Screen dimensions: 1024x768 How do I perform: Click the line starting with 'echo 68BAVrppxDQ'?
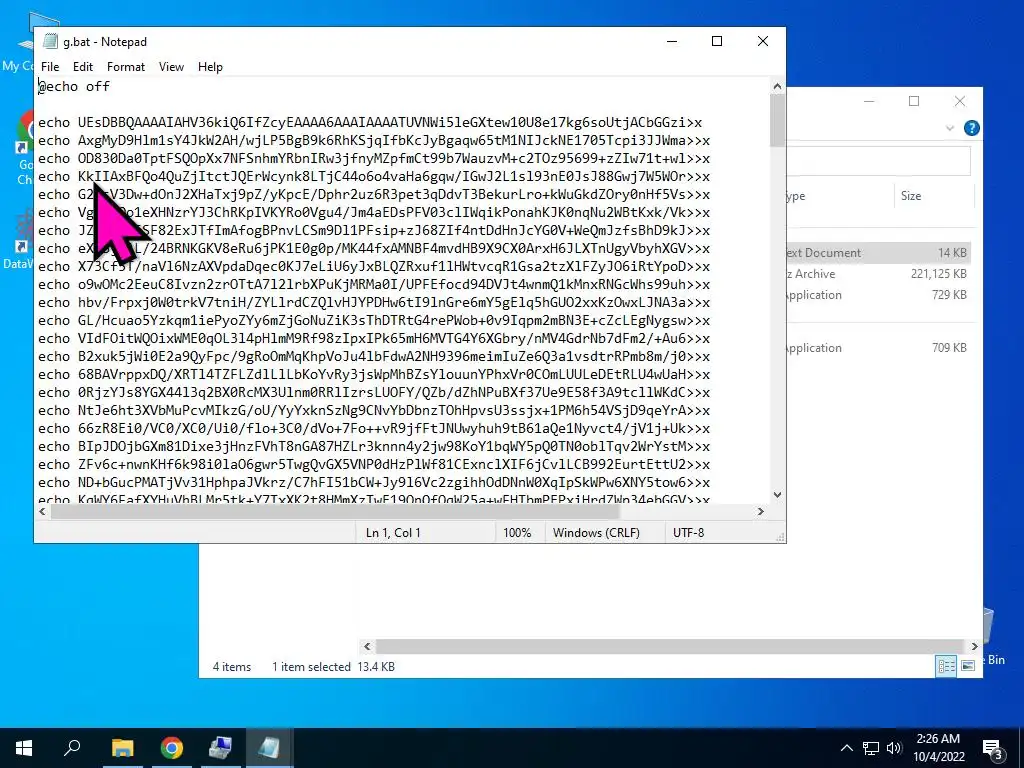(374, 374)
